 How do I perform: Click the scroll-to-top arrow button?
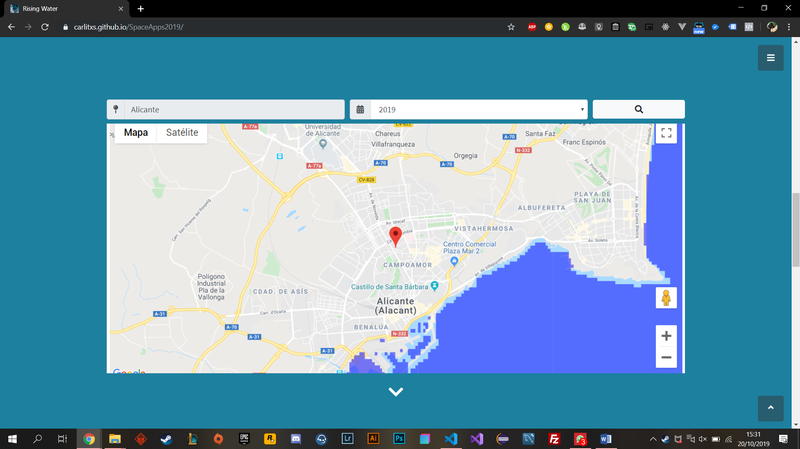coord(770,408)
